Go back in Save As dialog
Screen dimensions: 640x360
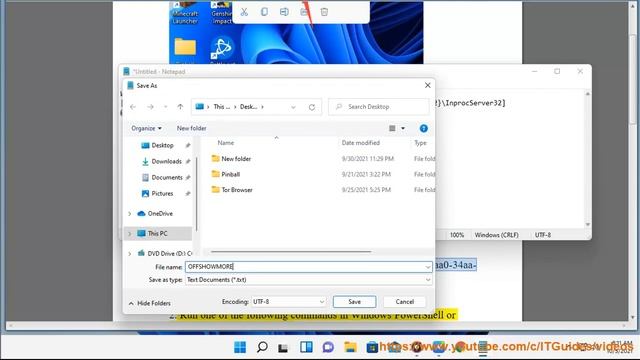pos(133,107)
